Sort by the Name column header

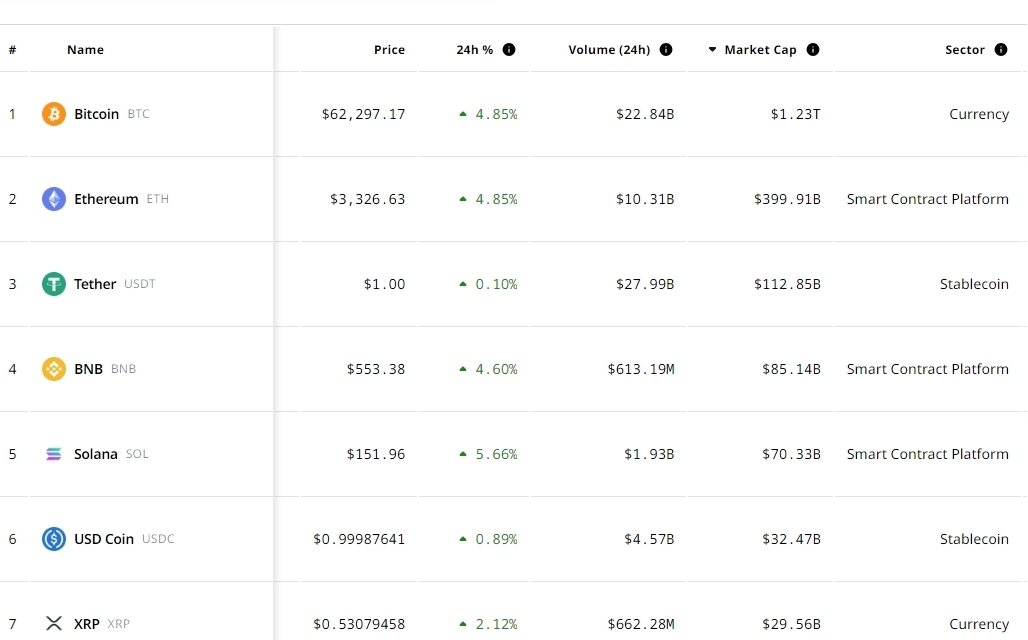85,50
